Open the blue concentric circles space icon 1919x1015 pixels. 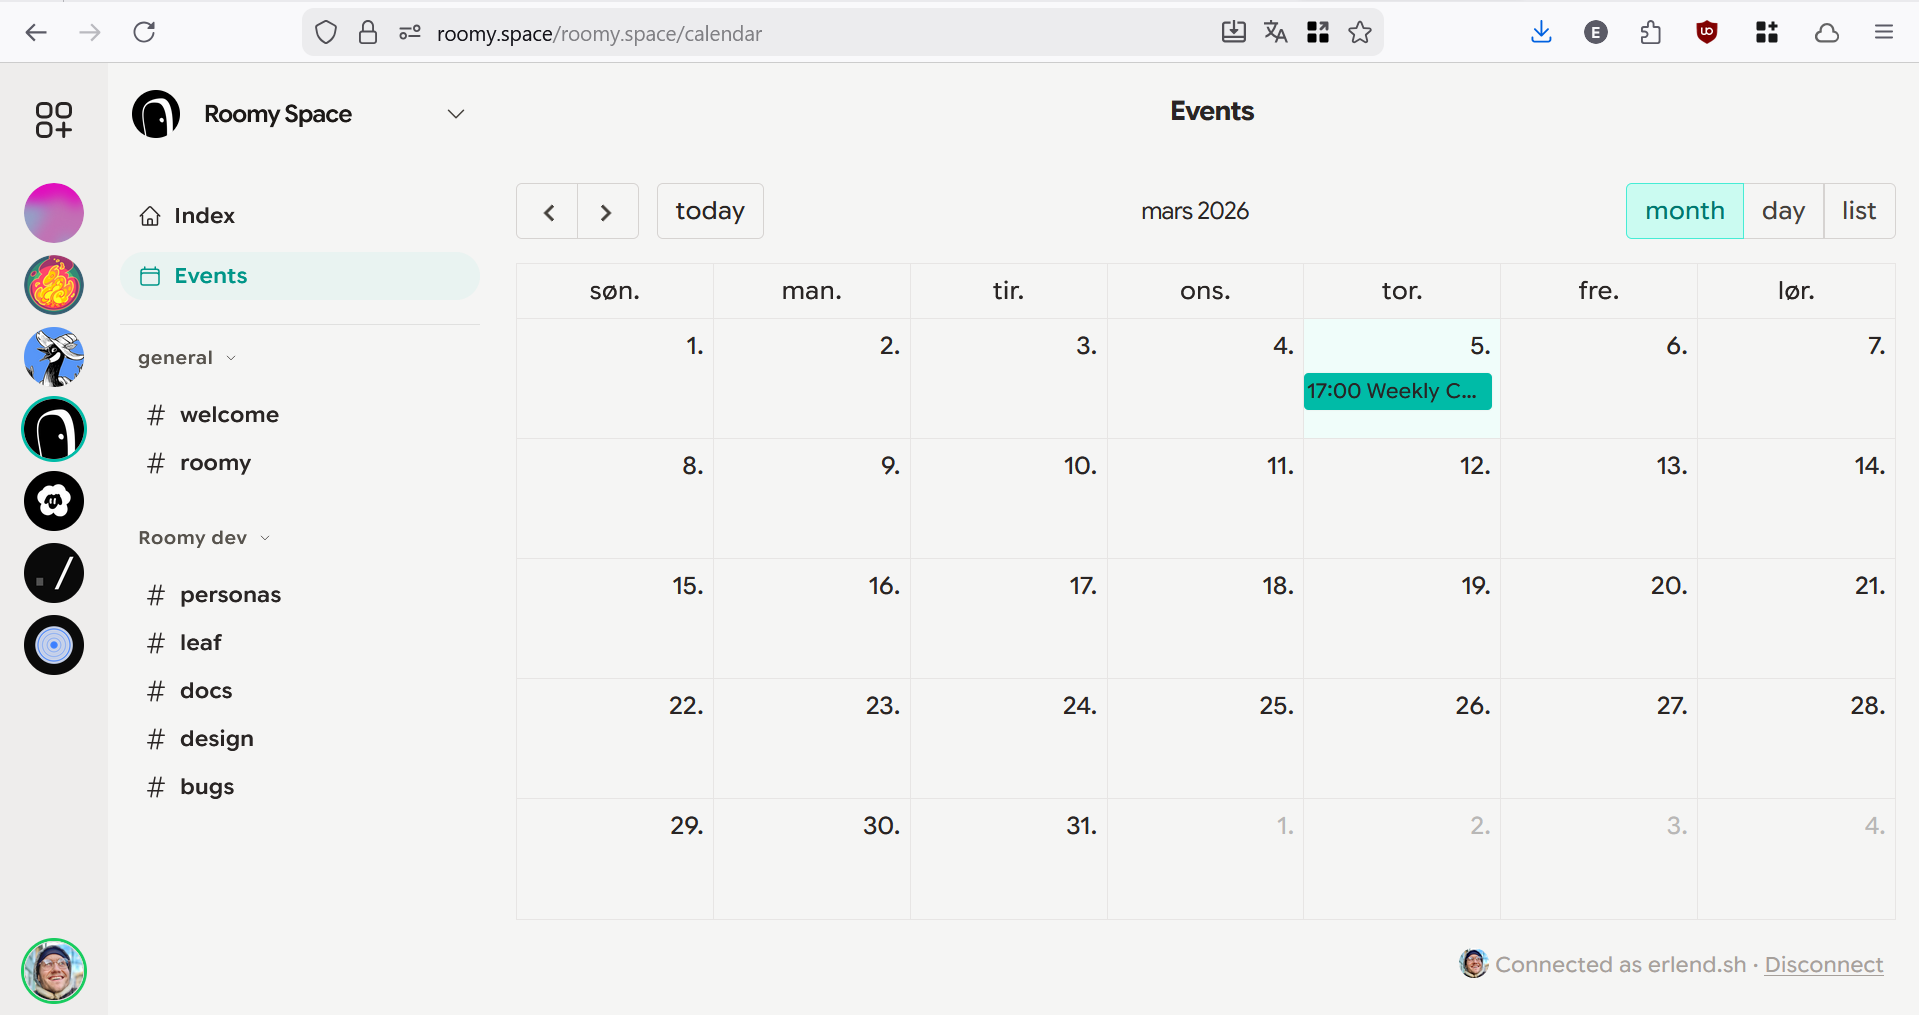click(54, 645)
